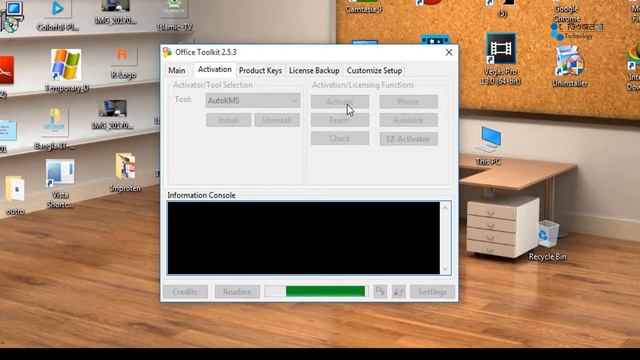Select the Activation tab
The height and width of the screenshot is (360, 640).
[x=214, y=69]
